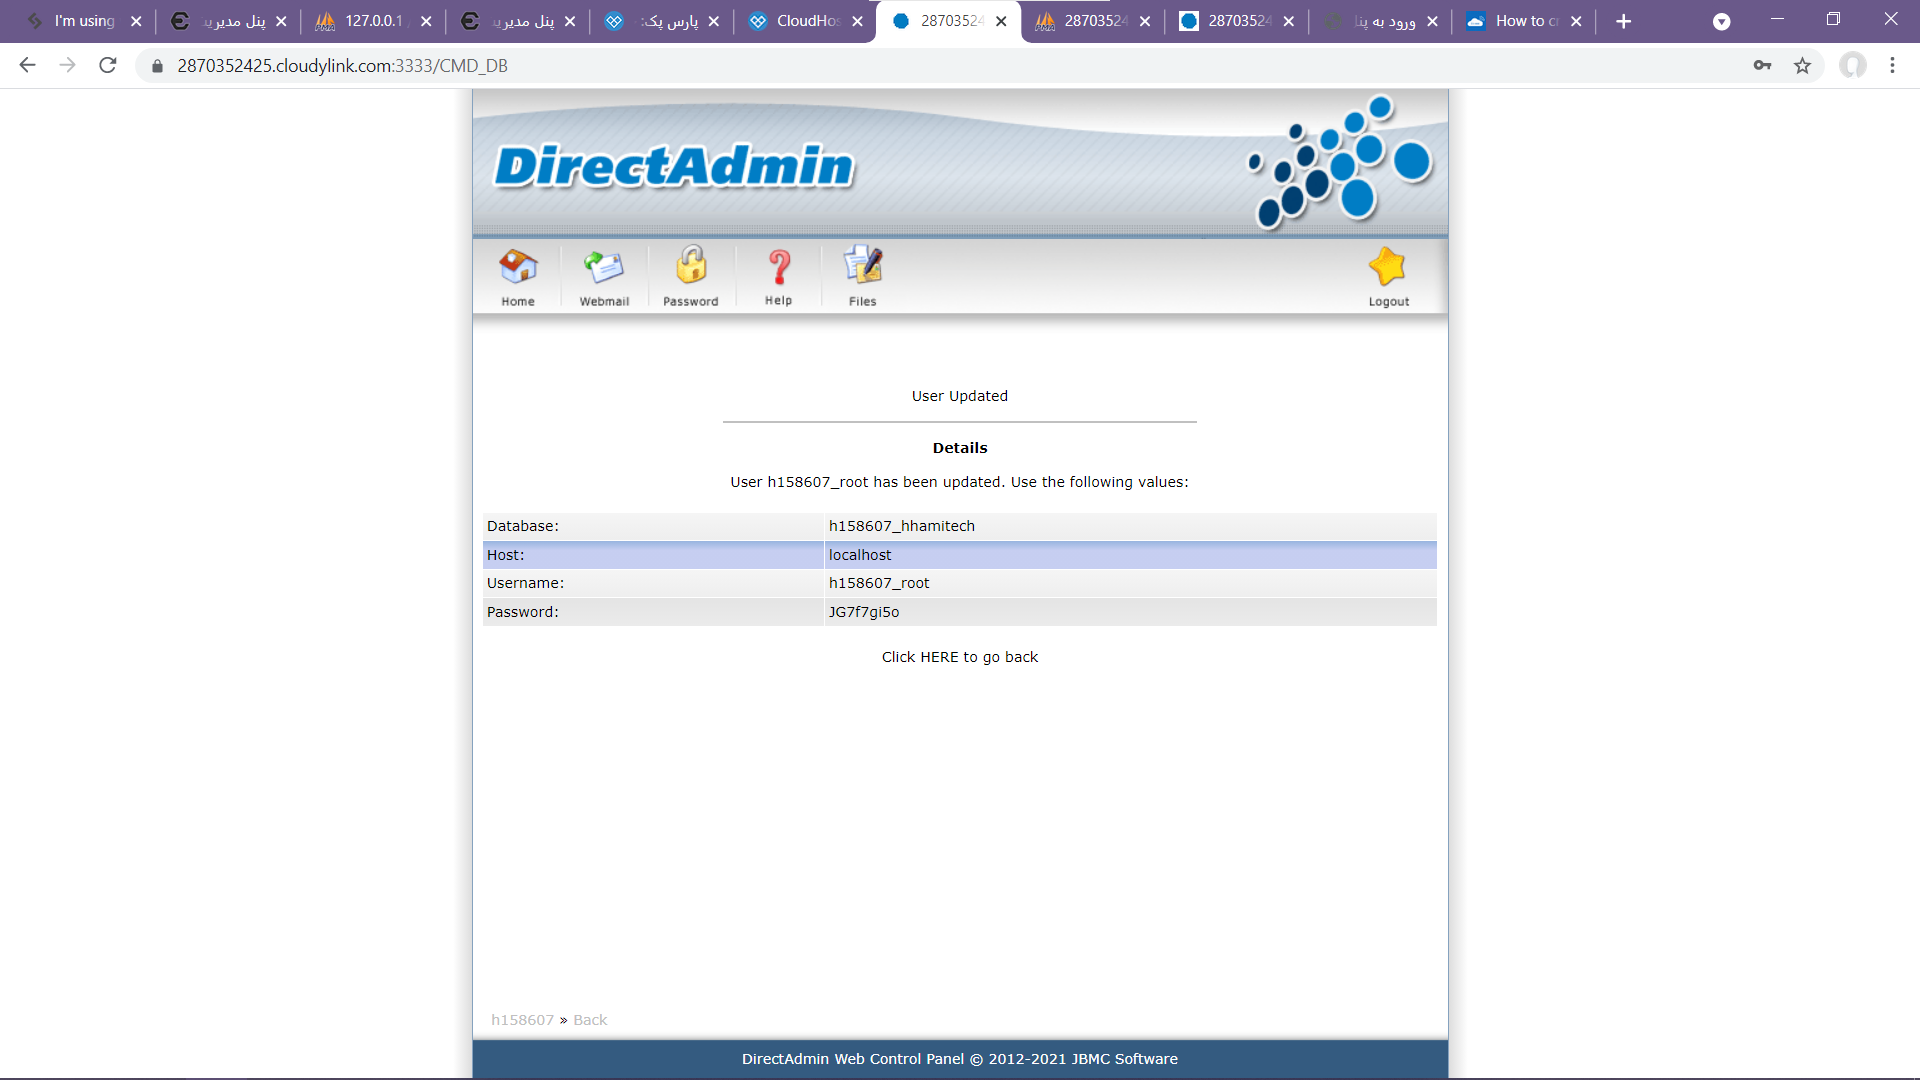Click the HERE link to go back
This screenshot has width=1920, height=1080.
[x=939, y=657]
